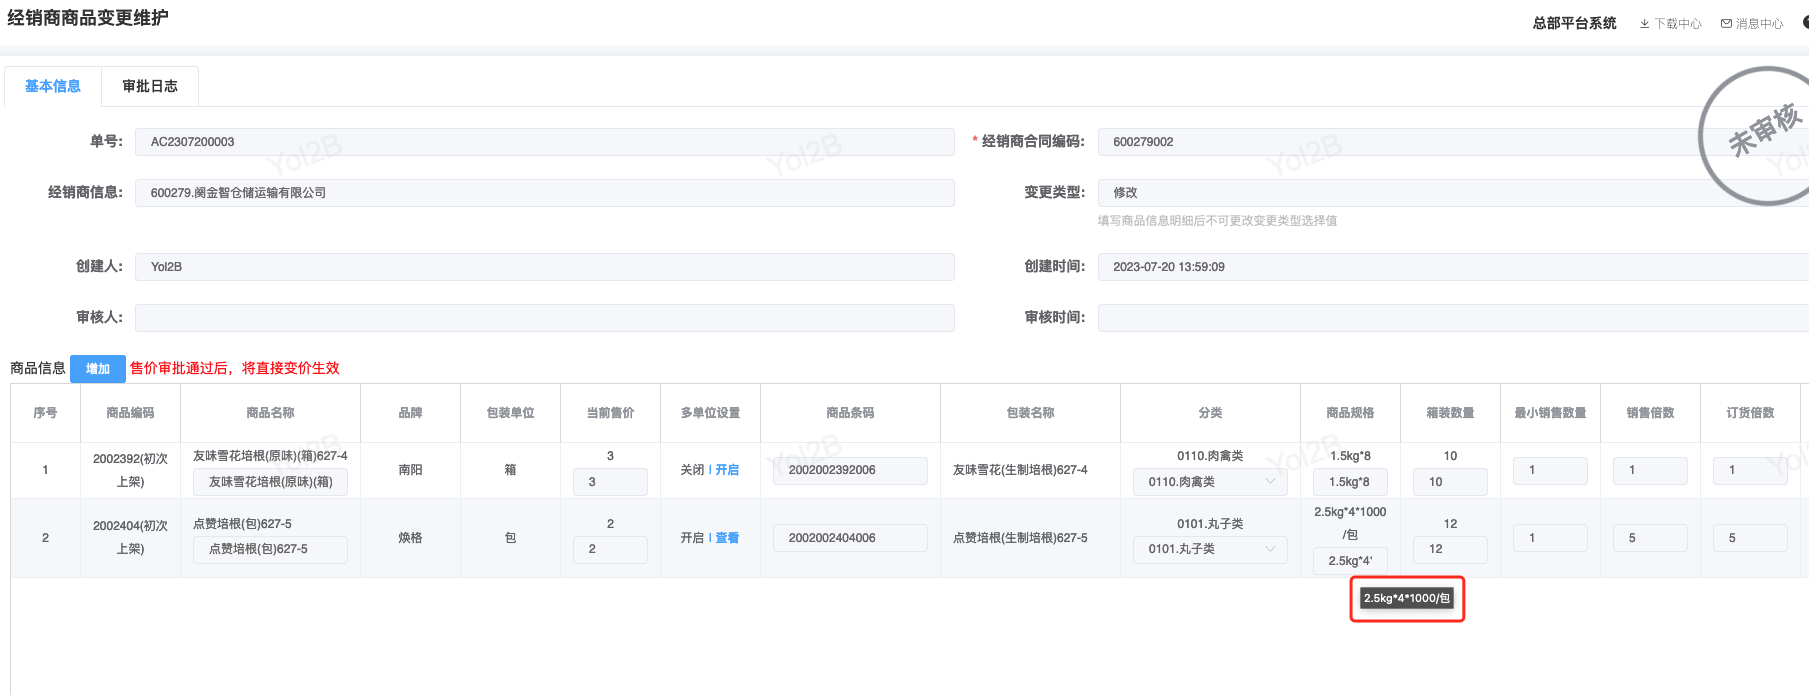Click the 经销商合同编码 field with 600279002
The height and width of the screenshot is (695, 1809).
(x=1400, y=142)
